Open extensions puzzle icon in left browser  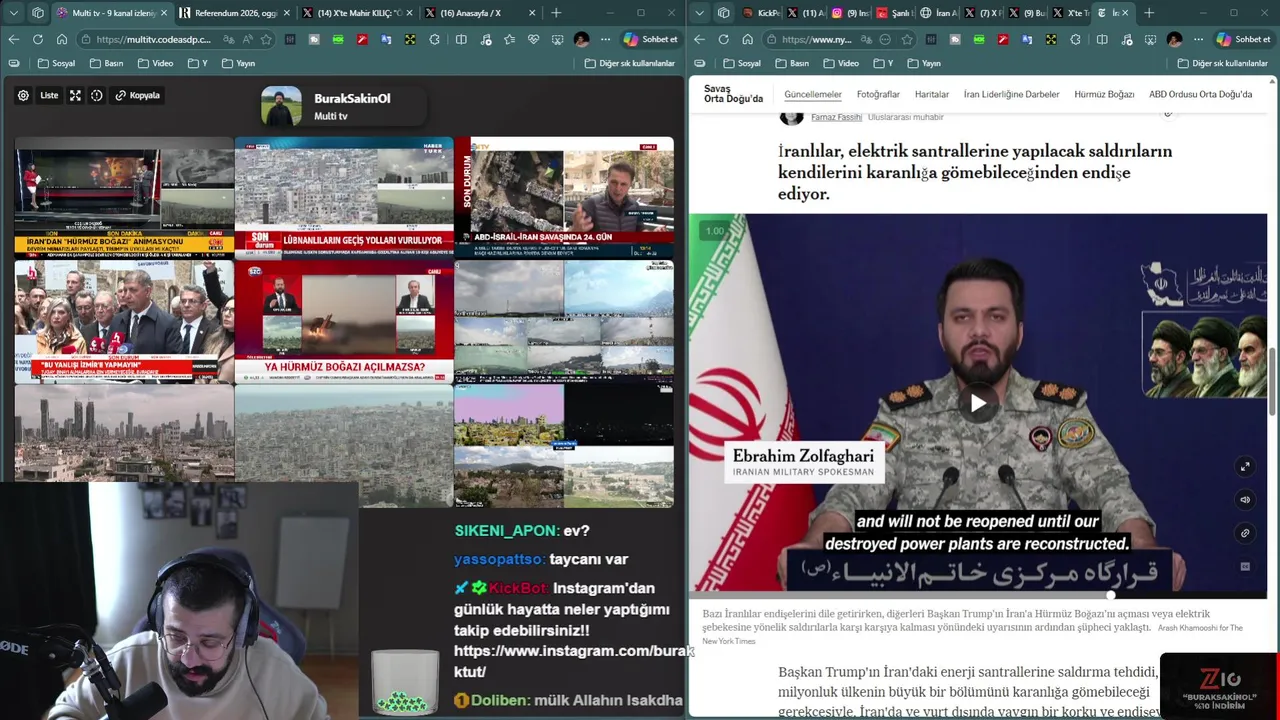coord(434,39)
